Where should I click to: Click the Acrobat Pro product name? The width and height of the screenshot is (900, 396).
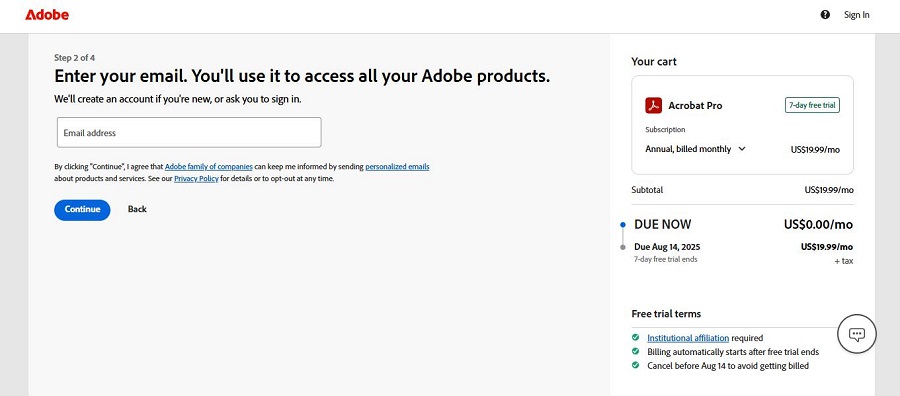tap(695, 106)
